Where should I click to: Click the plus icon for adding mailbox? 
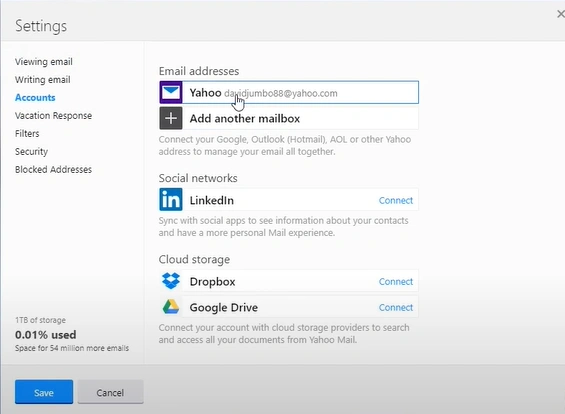click(171, 118)
